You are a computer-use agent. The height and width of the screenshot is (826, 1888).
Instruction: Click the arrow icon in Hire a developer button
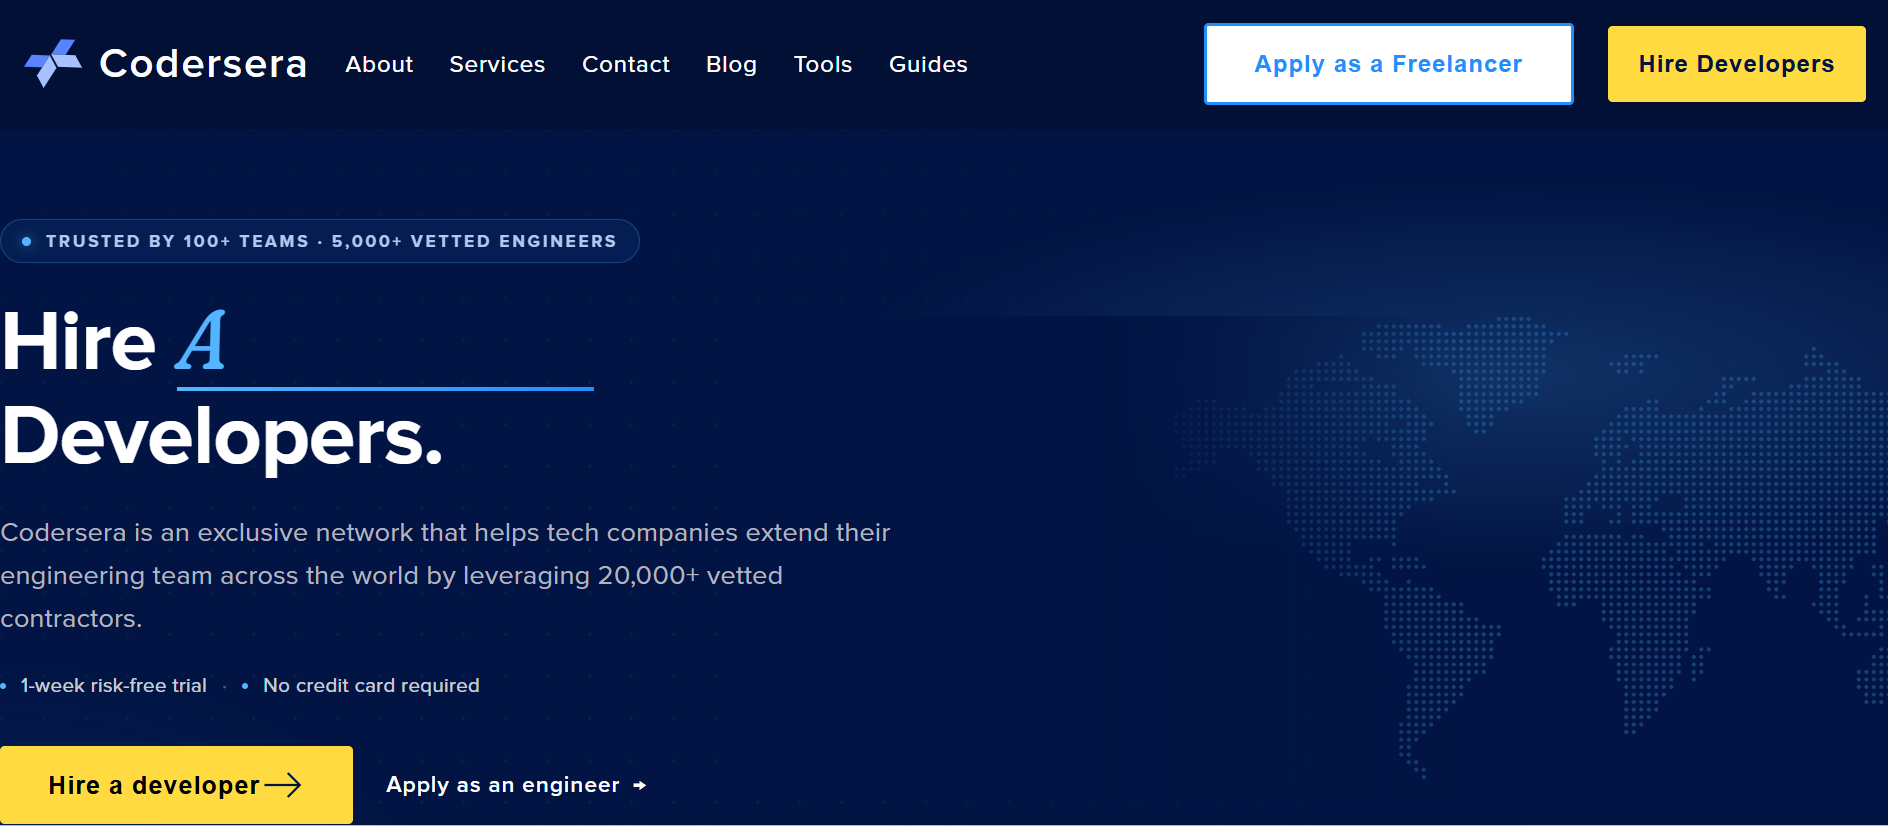pyautogui.click(x=283, y=785)
